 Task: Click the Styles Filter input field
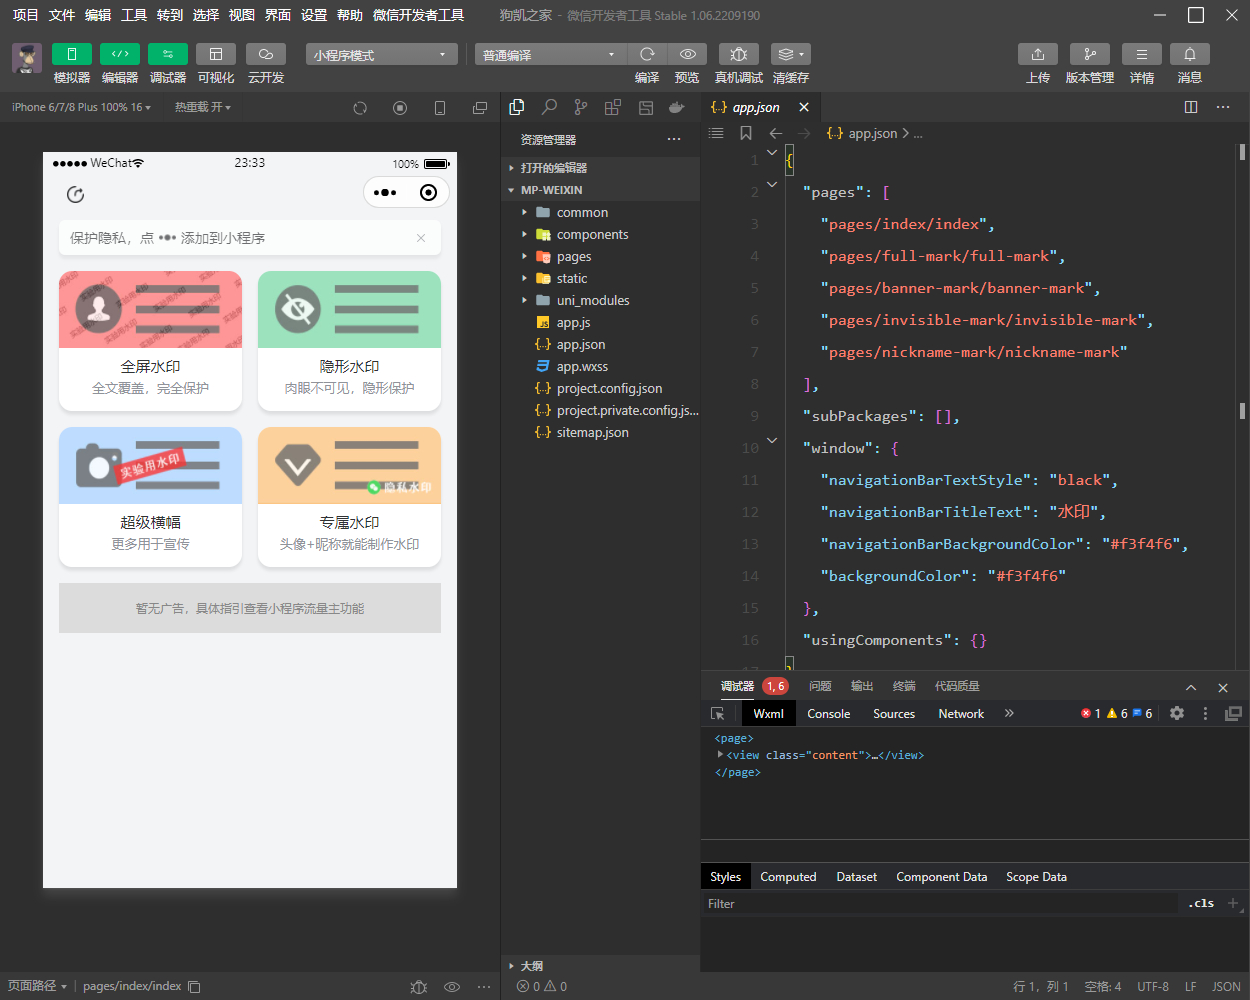[940, 903]
